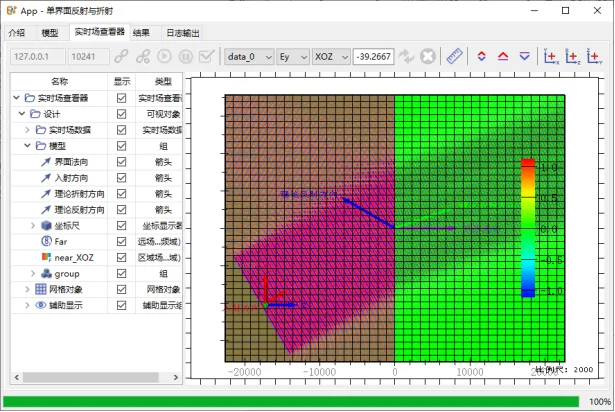This screenshot has height=412, width=615.
Task: Click the disconnect link icon
Action: pyautogui.click(x=143, y=57)
